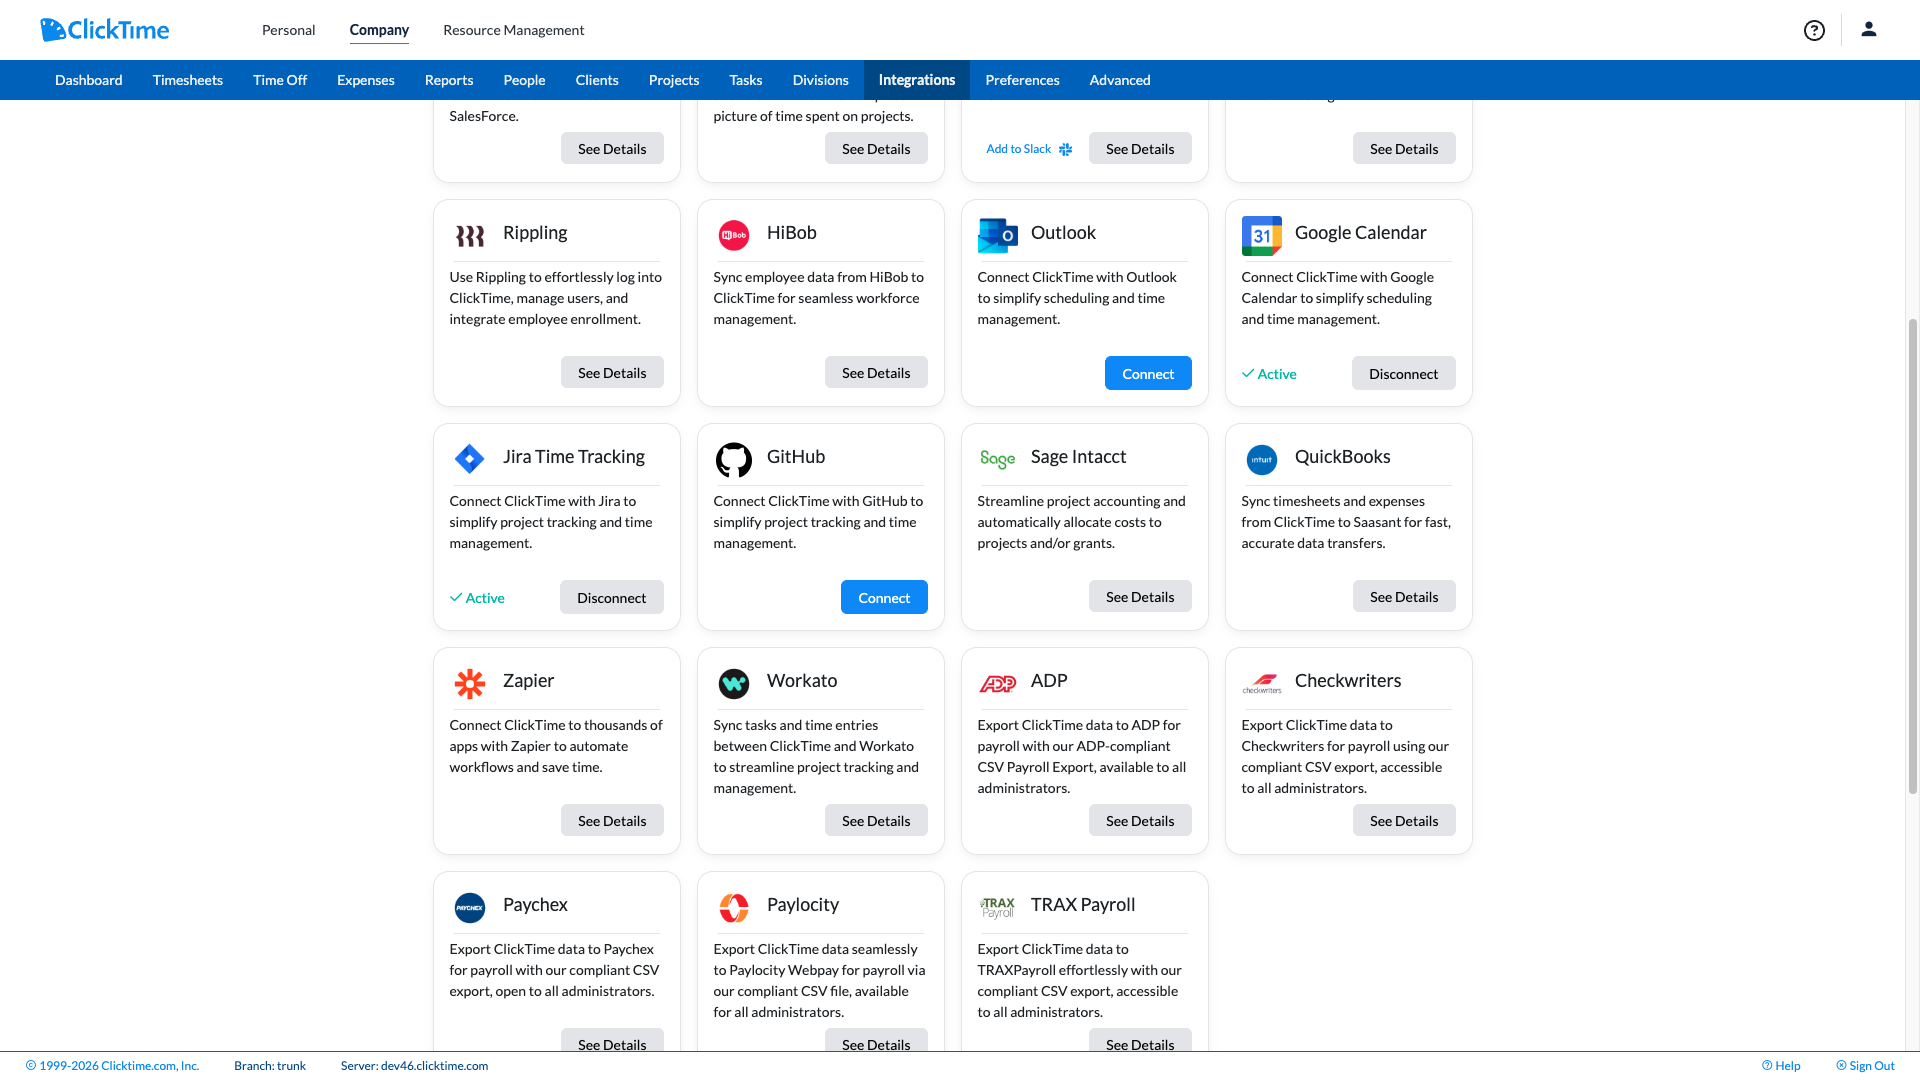
Task: Open the Tasks tab
Action: point(746,80)
